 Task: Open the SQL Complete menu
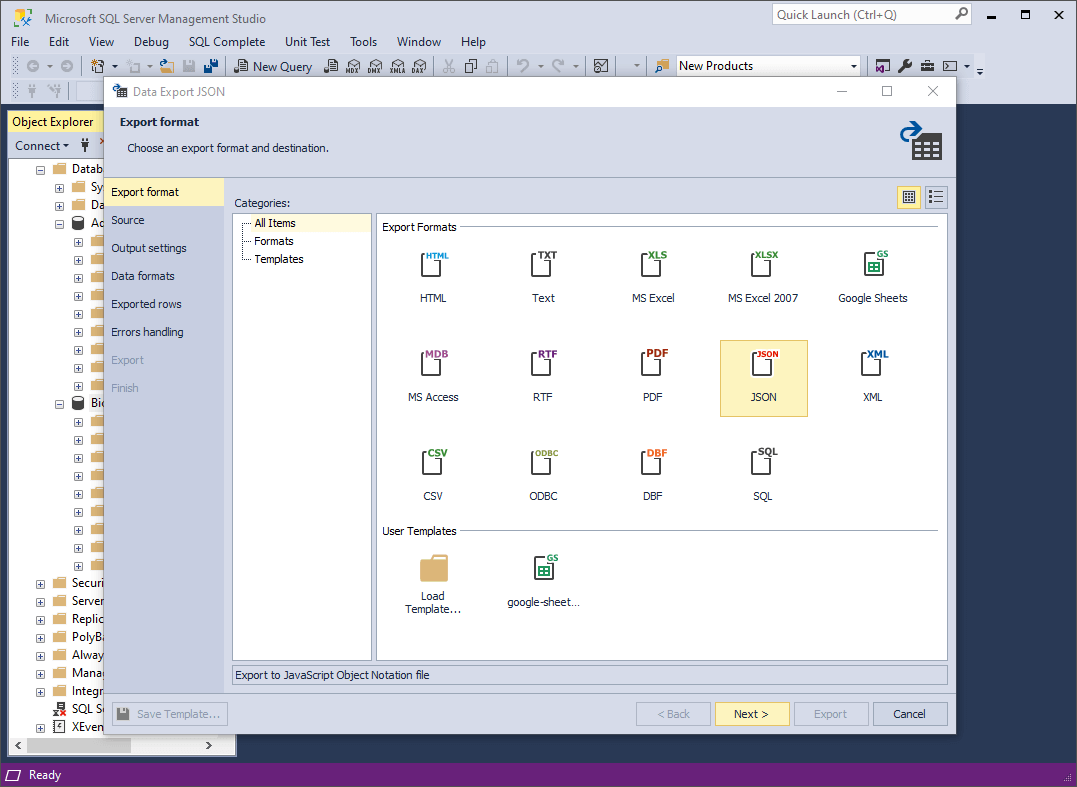(226, 42)
